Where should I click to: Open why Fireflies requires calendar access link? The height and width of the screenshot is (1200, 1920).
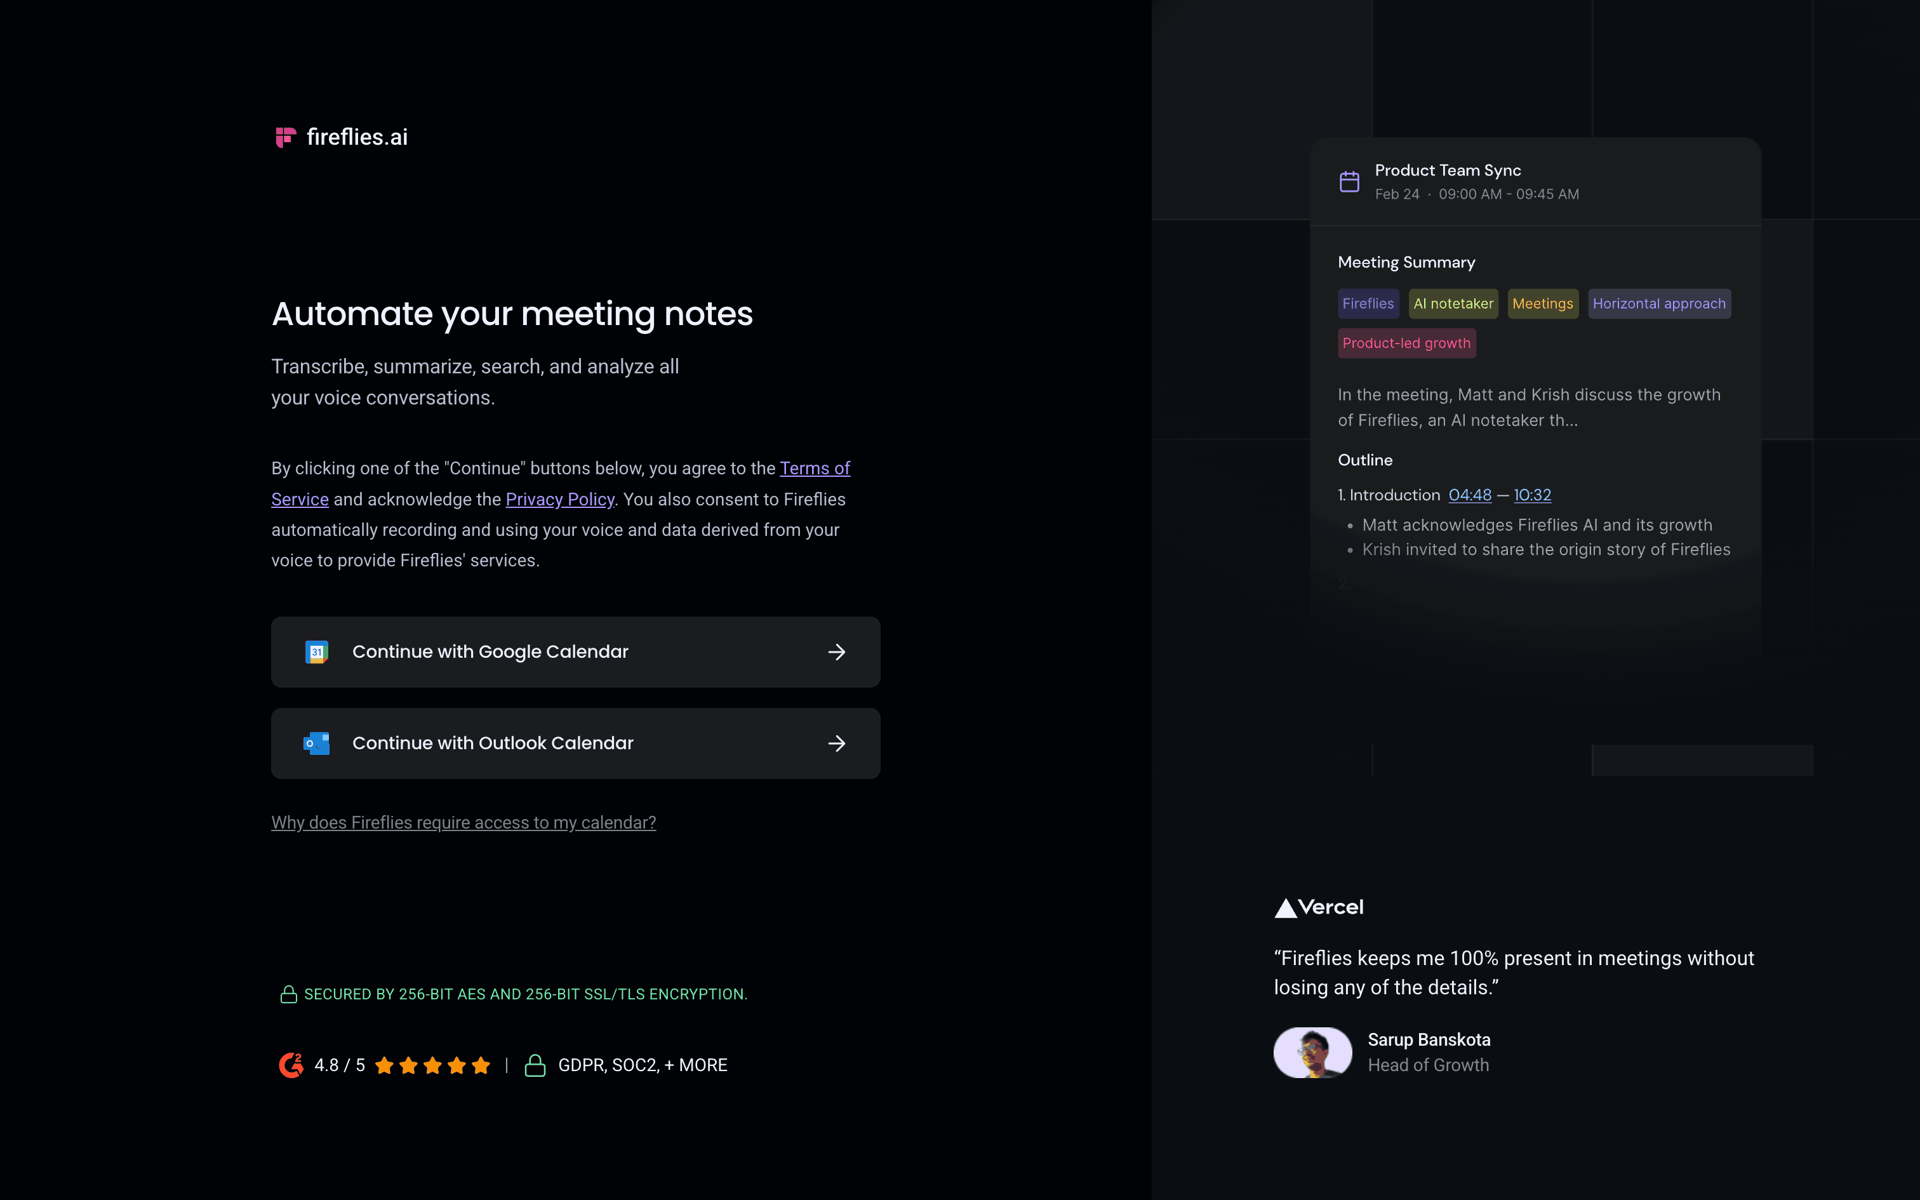click(x=464, y=822)
